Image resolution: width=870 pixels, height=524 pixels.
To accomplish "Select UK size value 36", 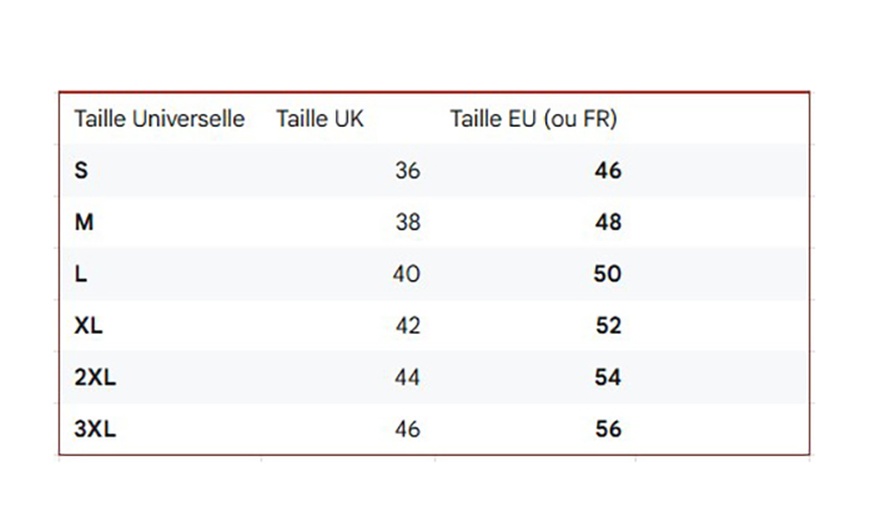I will point(407,171).
